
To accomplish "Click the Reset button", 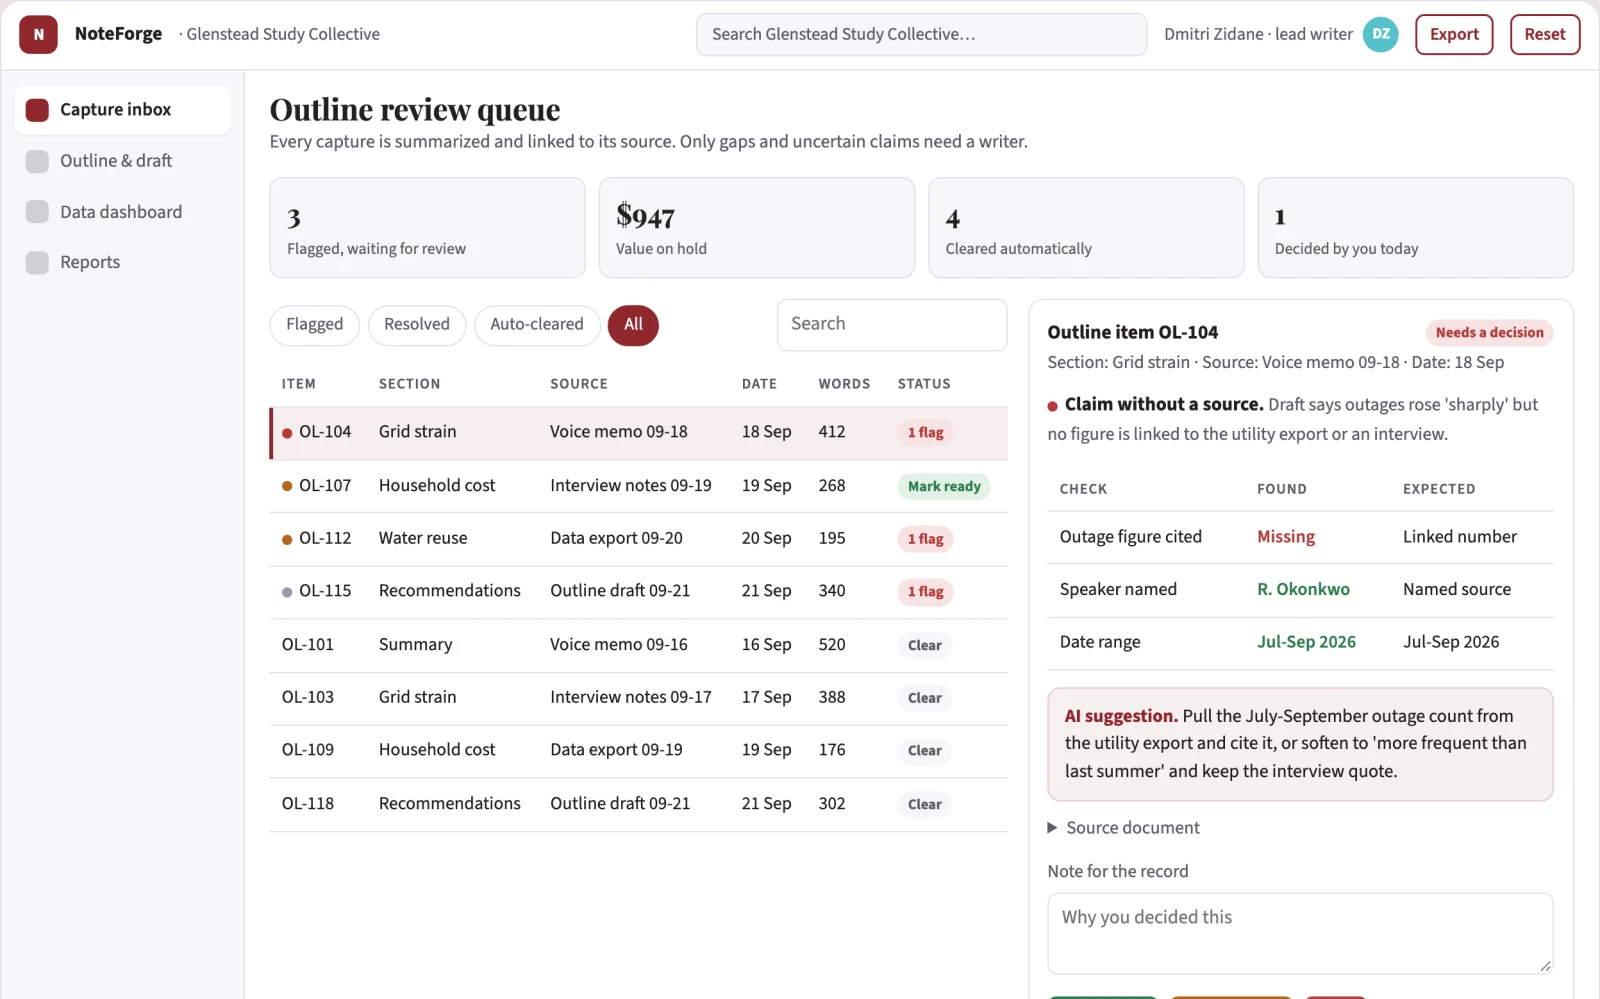I will tap(1545, 34).
